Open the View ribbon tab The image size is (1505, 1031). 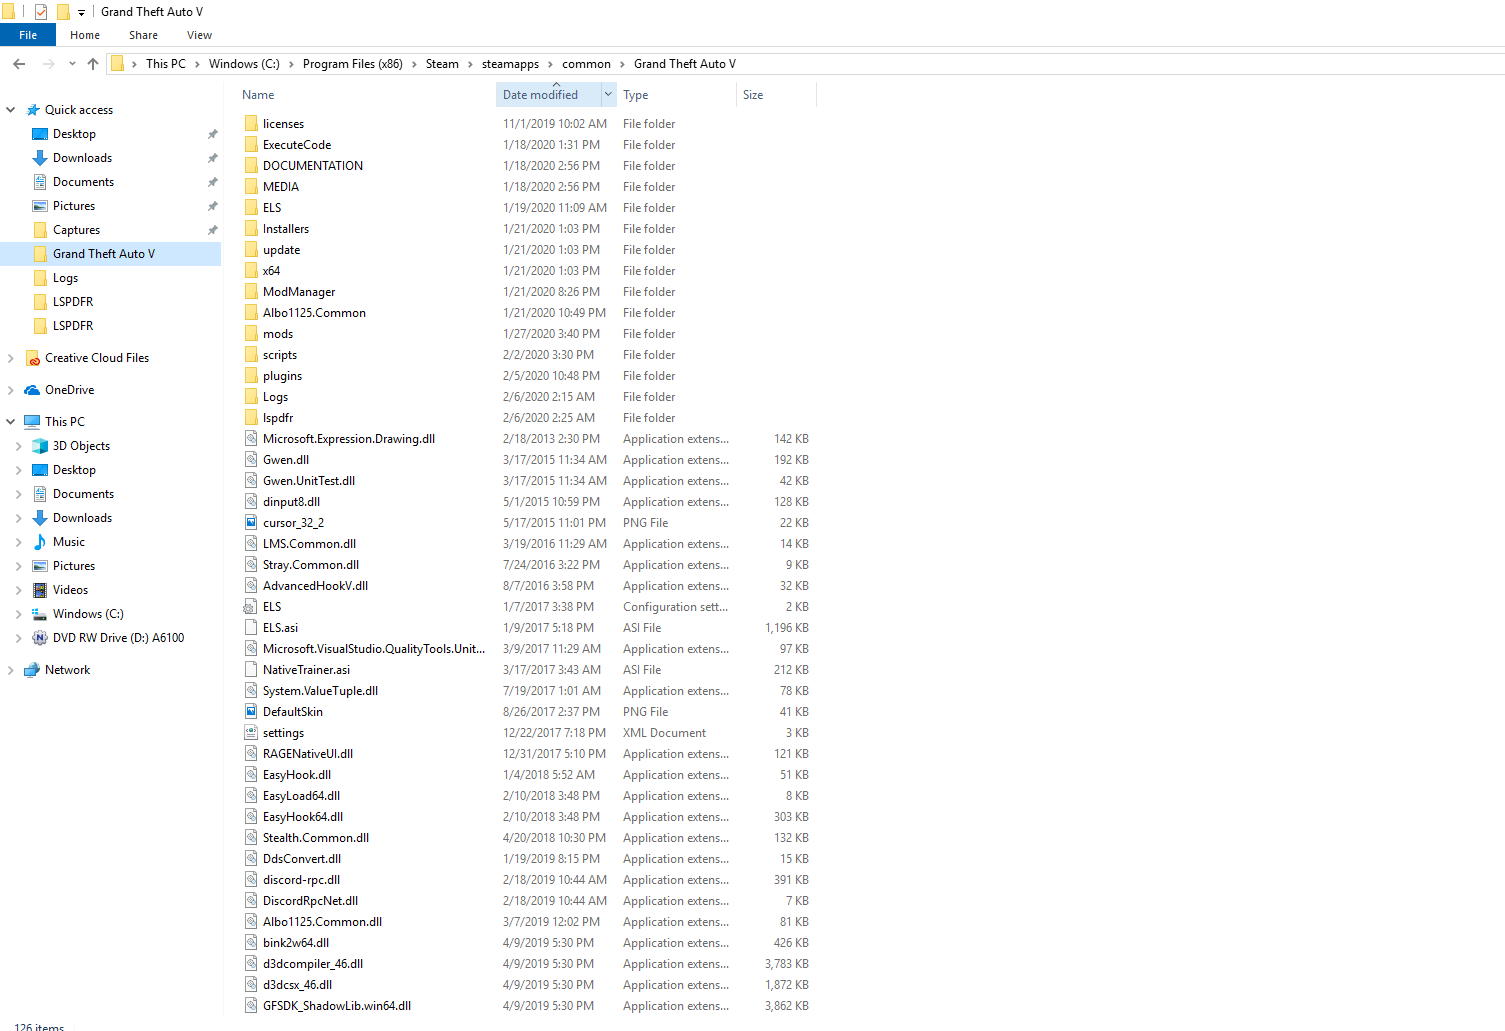point(199,35)
